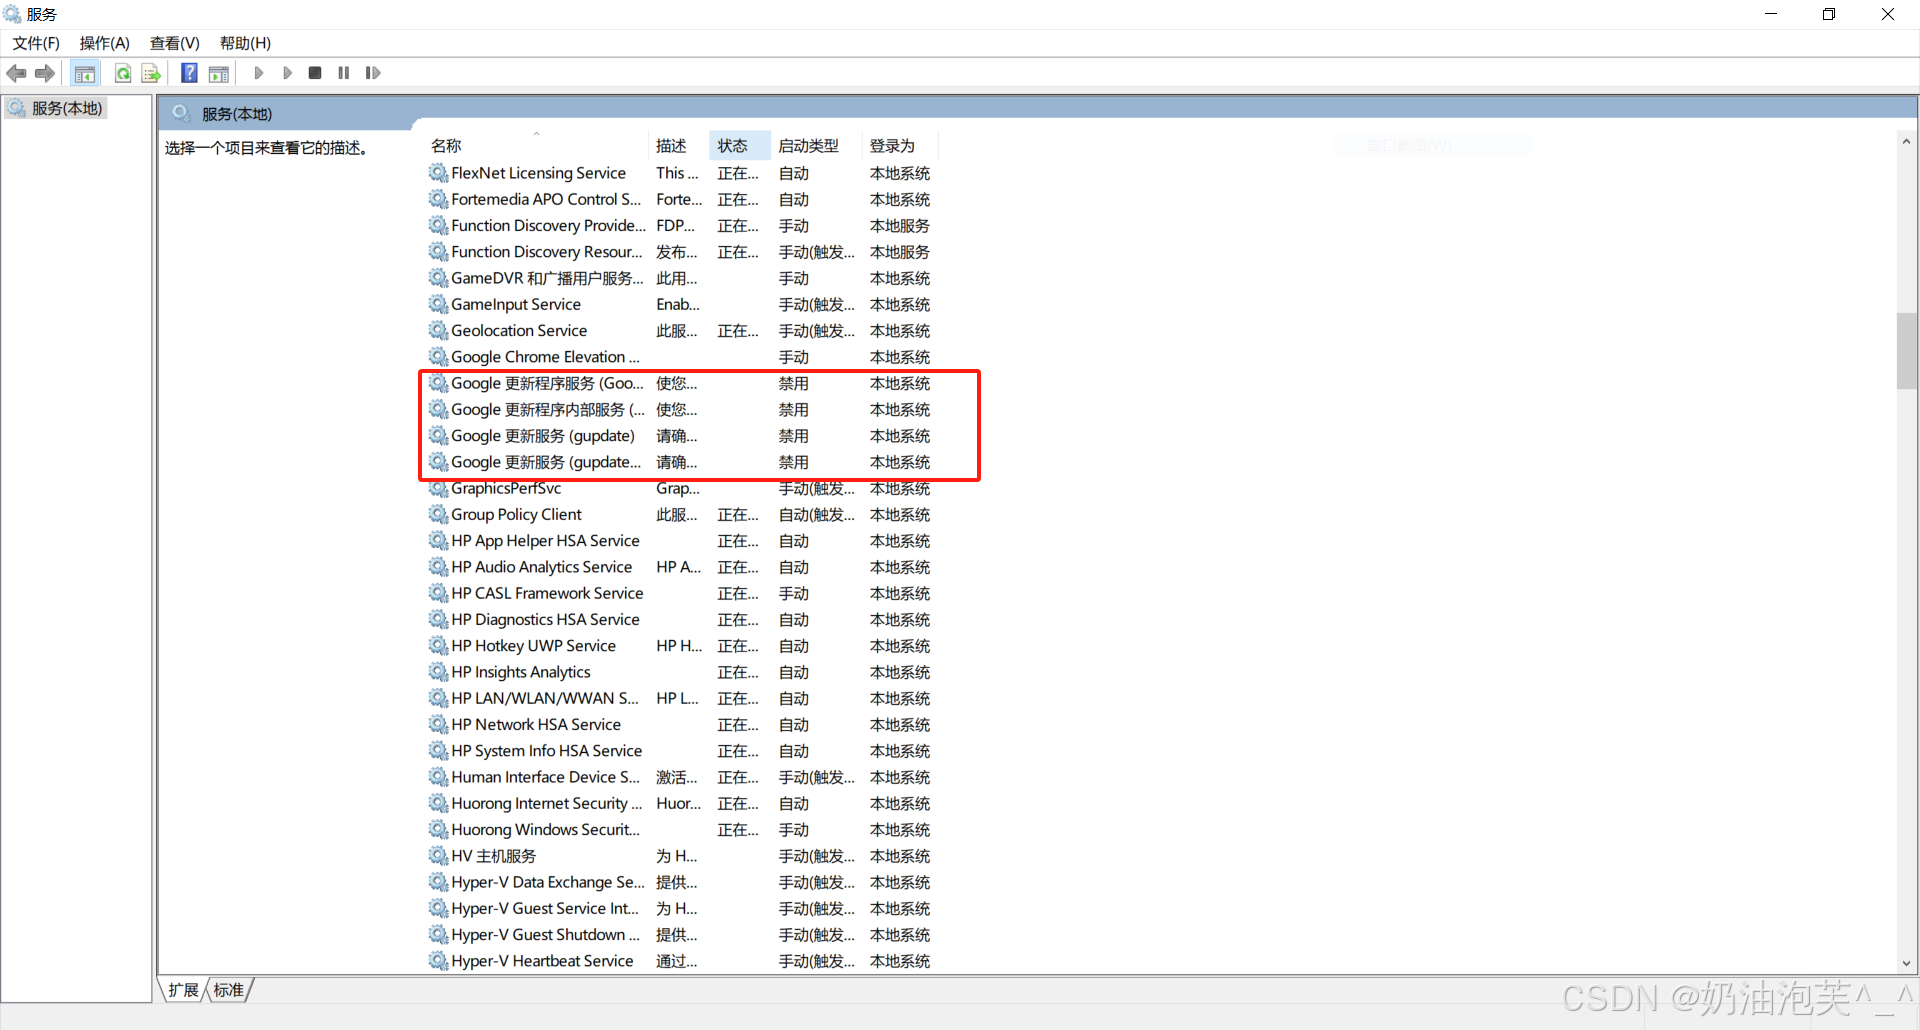Click the gear icon of HP Hotkey UWP Service
The height and width of the screenshot is (1030, 1920).
pyautogui.click(x=438, y=646)
